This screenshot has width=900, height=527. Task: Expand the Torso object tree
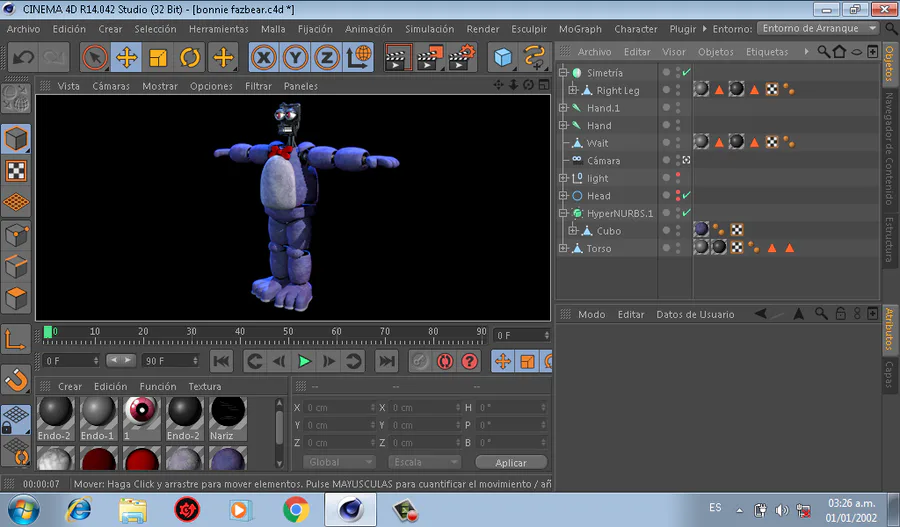click(x=564, y=248)
